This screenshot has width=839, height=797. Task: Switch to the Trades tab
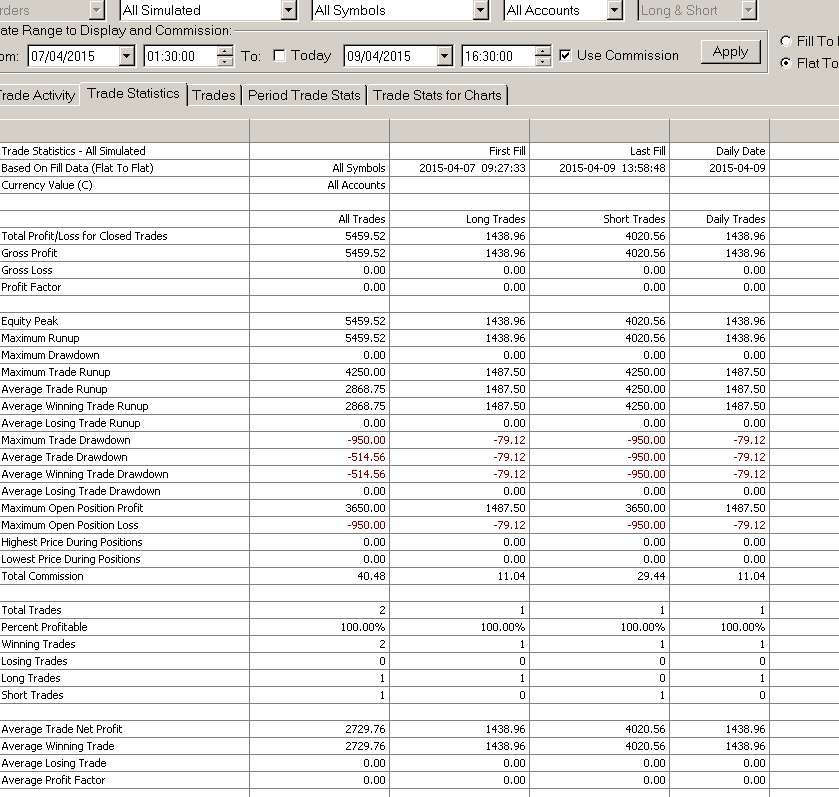[214, 95]
